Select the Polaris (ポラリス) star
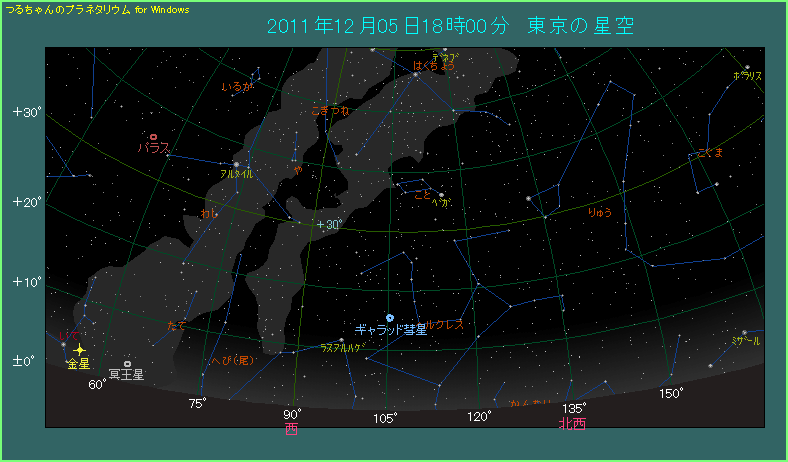 tap(747, 67)
